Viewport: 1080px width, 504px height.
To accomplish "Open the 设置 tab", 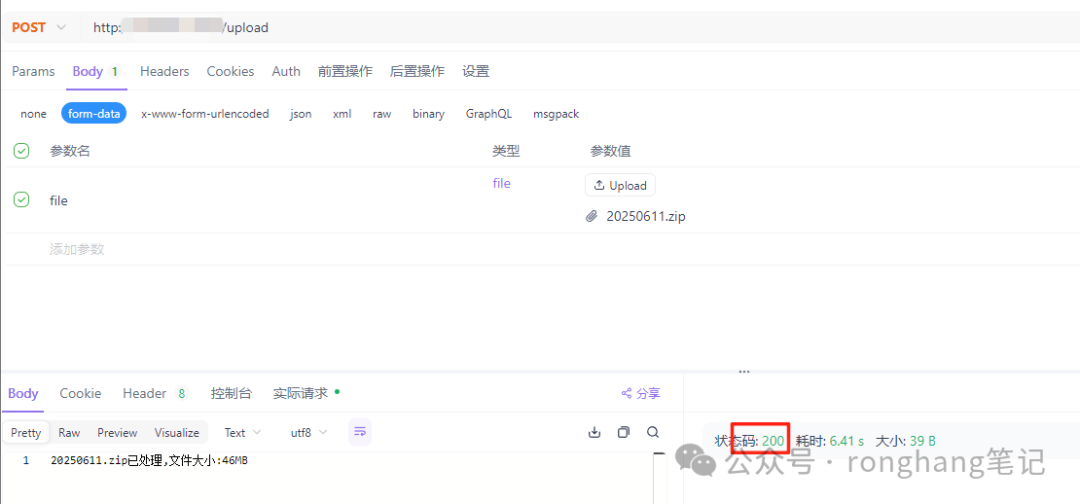I will 475,71.
